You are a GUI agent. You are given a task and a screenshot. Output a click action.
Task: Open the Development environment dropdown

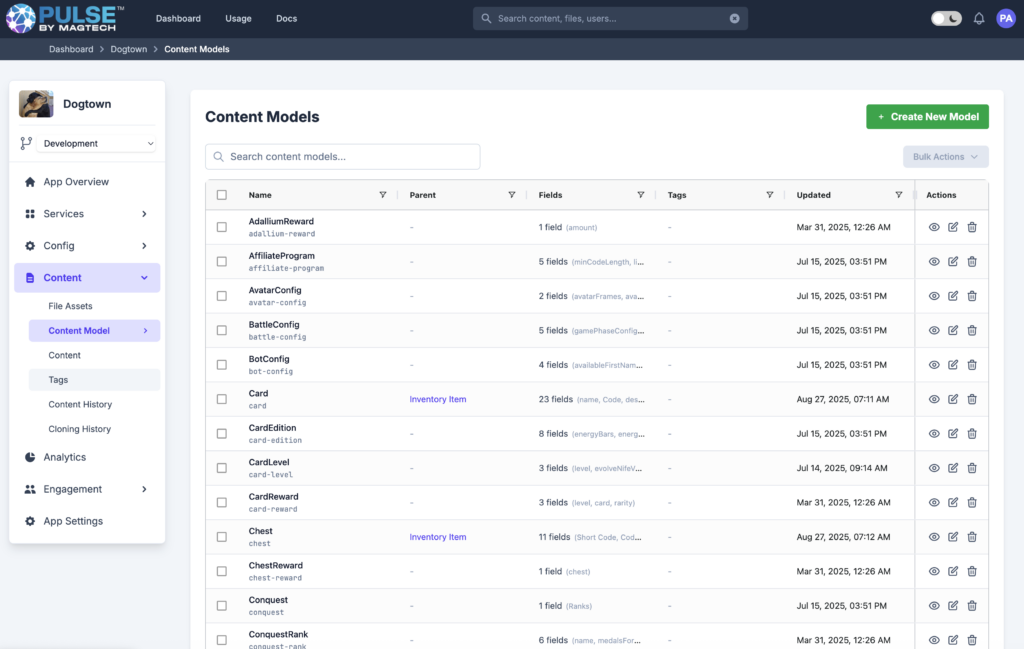coord(98,144)
